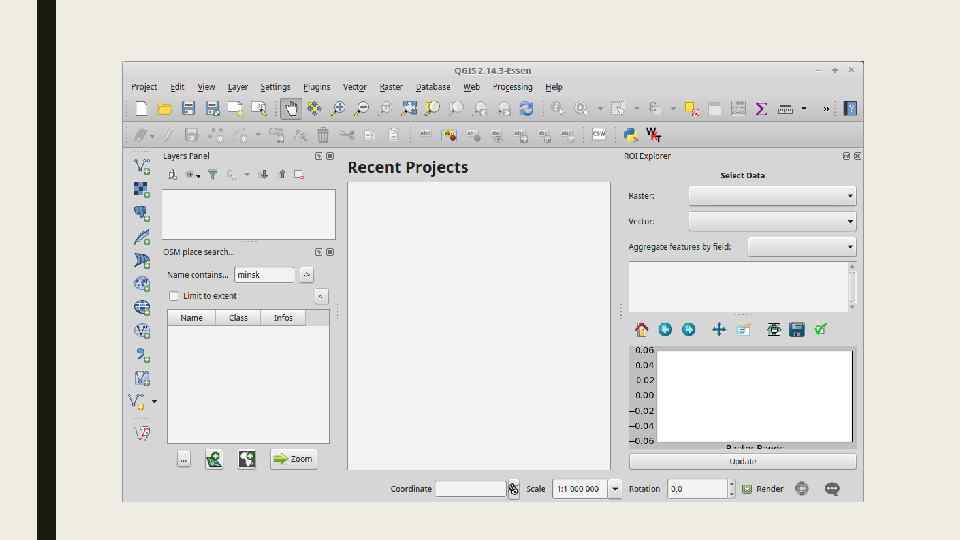This screenshot has height=540, width=960.
Task: Open the Plugins menu
Action: click(x=317, y=87)
